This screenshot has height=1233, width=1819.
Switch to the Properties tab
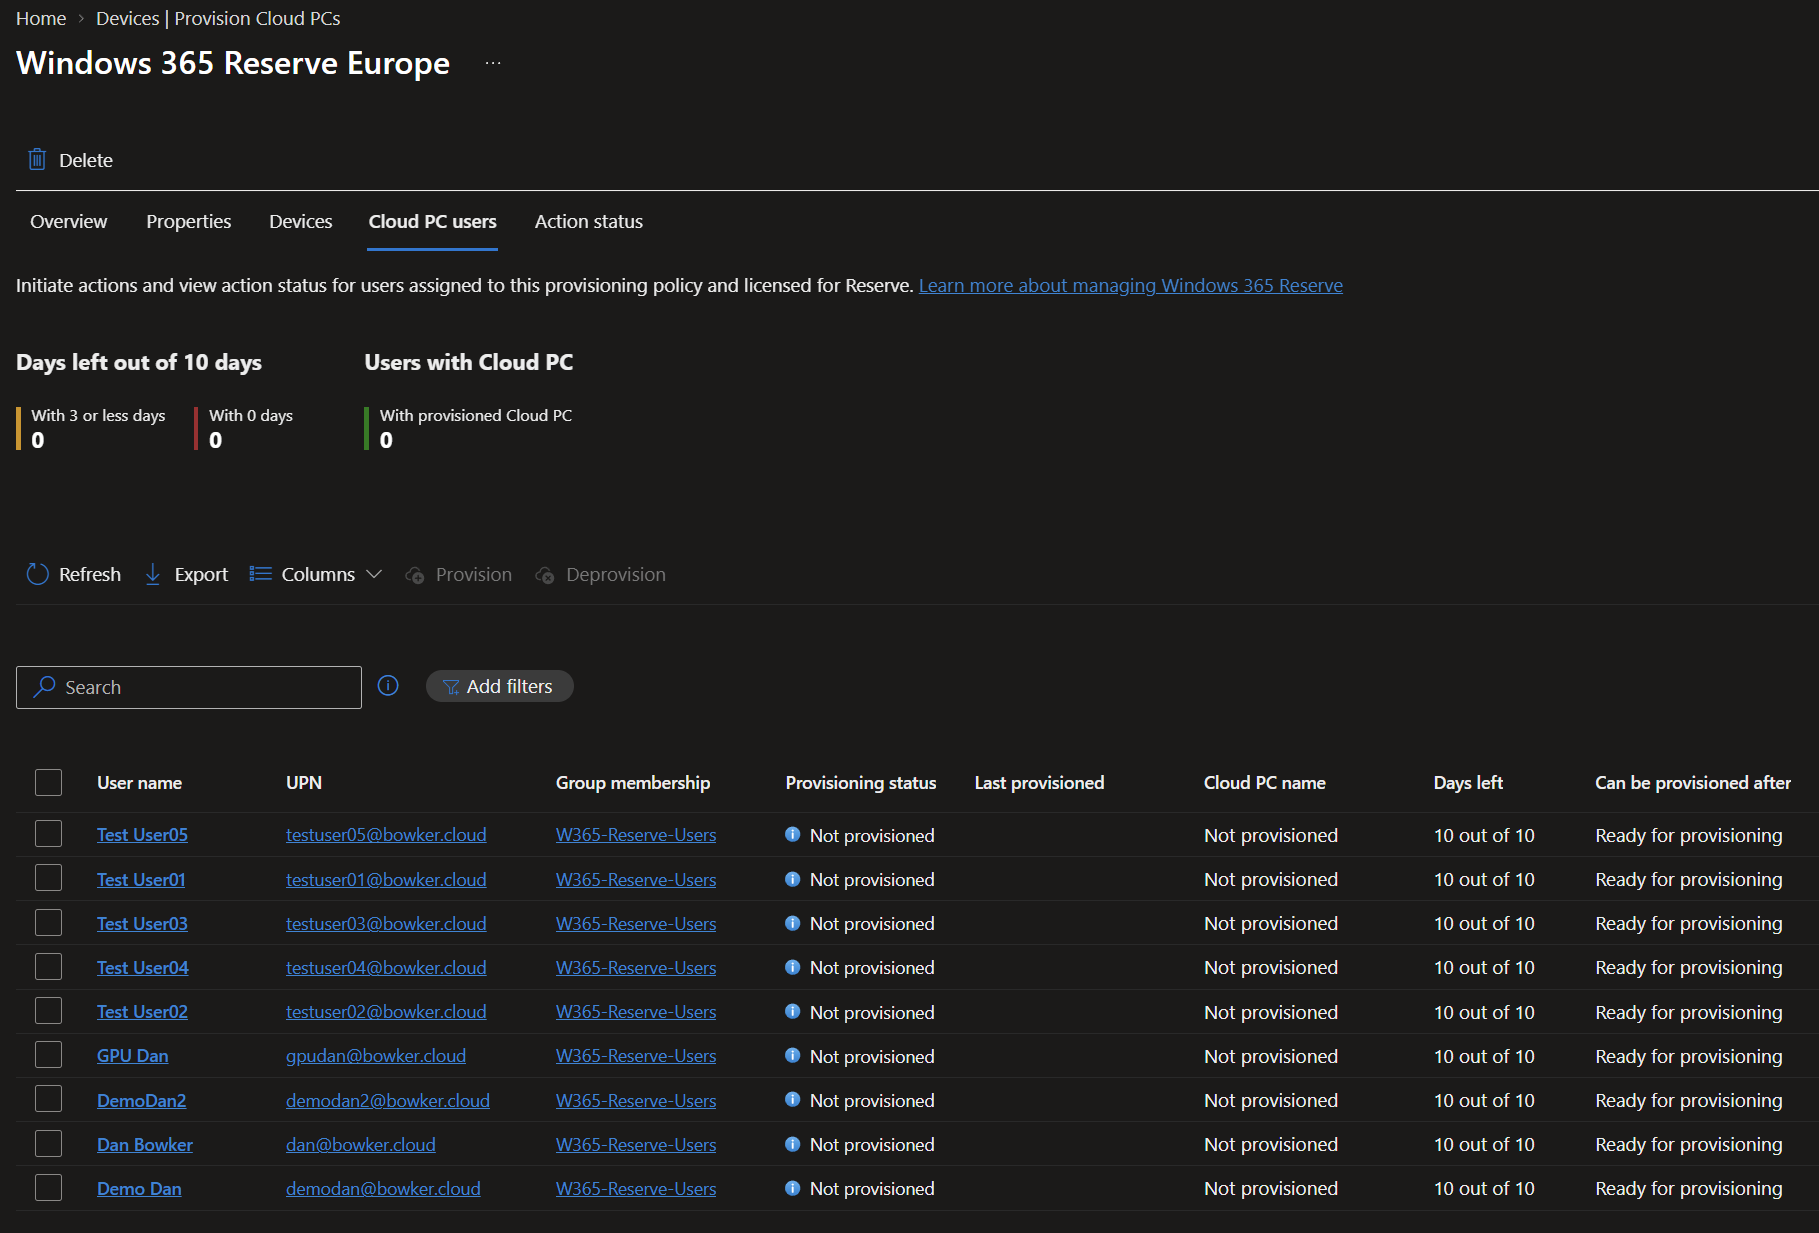pos(188,221)
